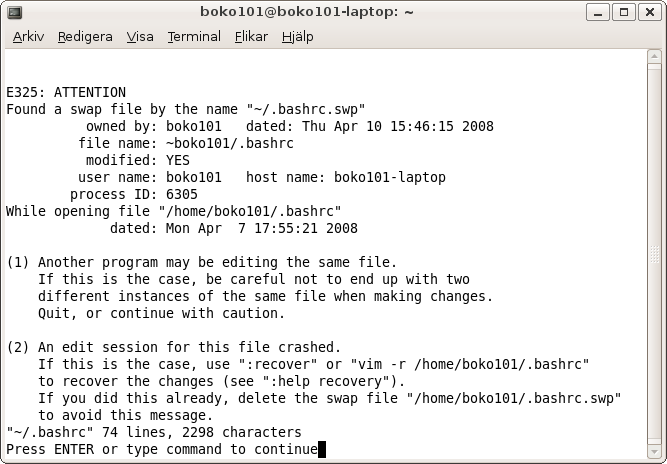Screen dimensions: 667x464
Task: Click the window title boko101@boko101-laptop
Action: coord(307,11)
